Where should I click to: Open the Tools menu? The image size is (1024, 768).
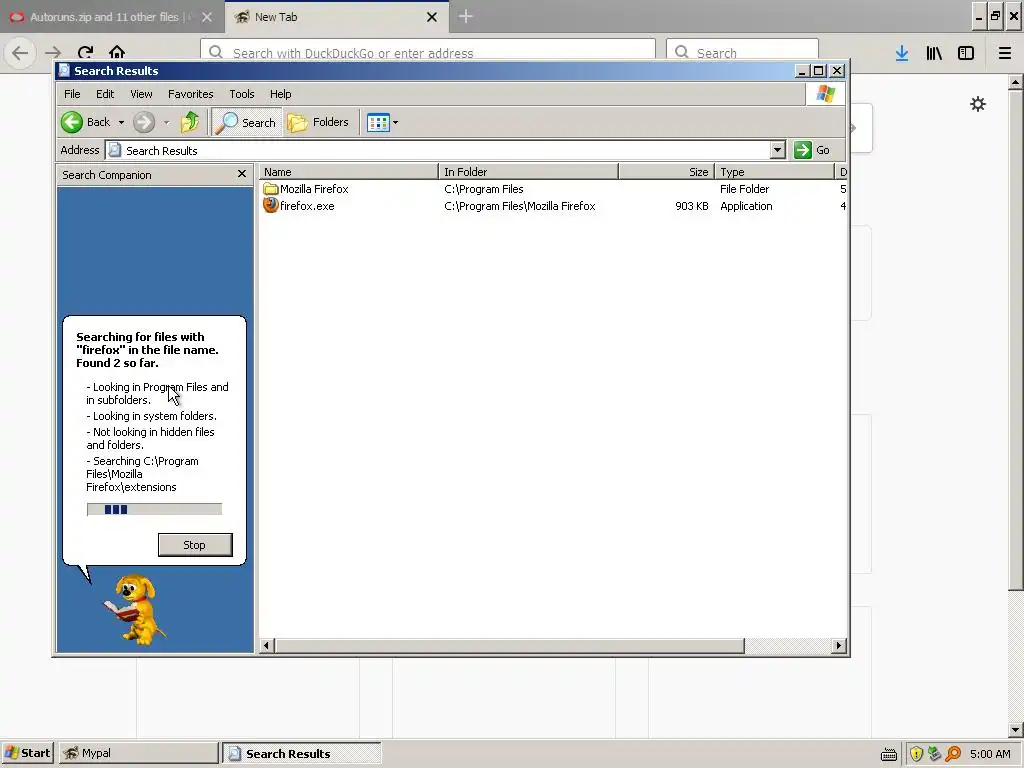pos(242,94)
